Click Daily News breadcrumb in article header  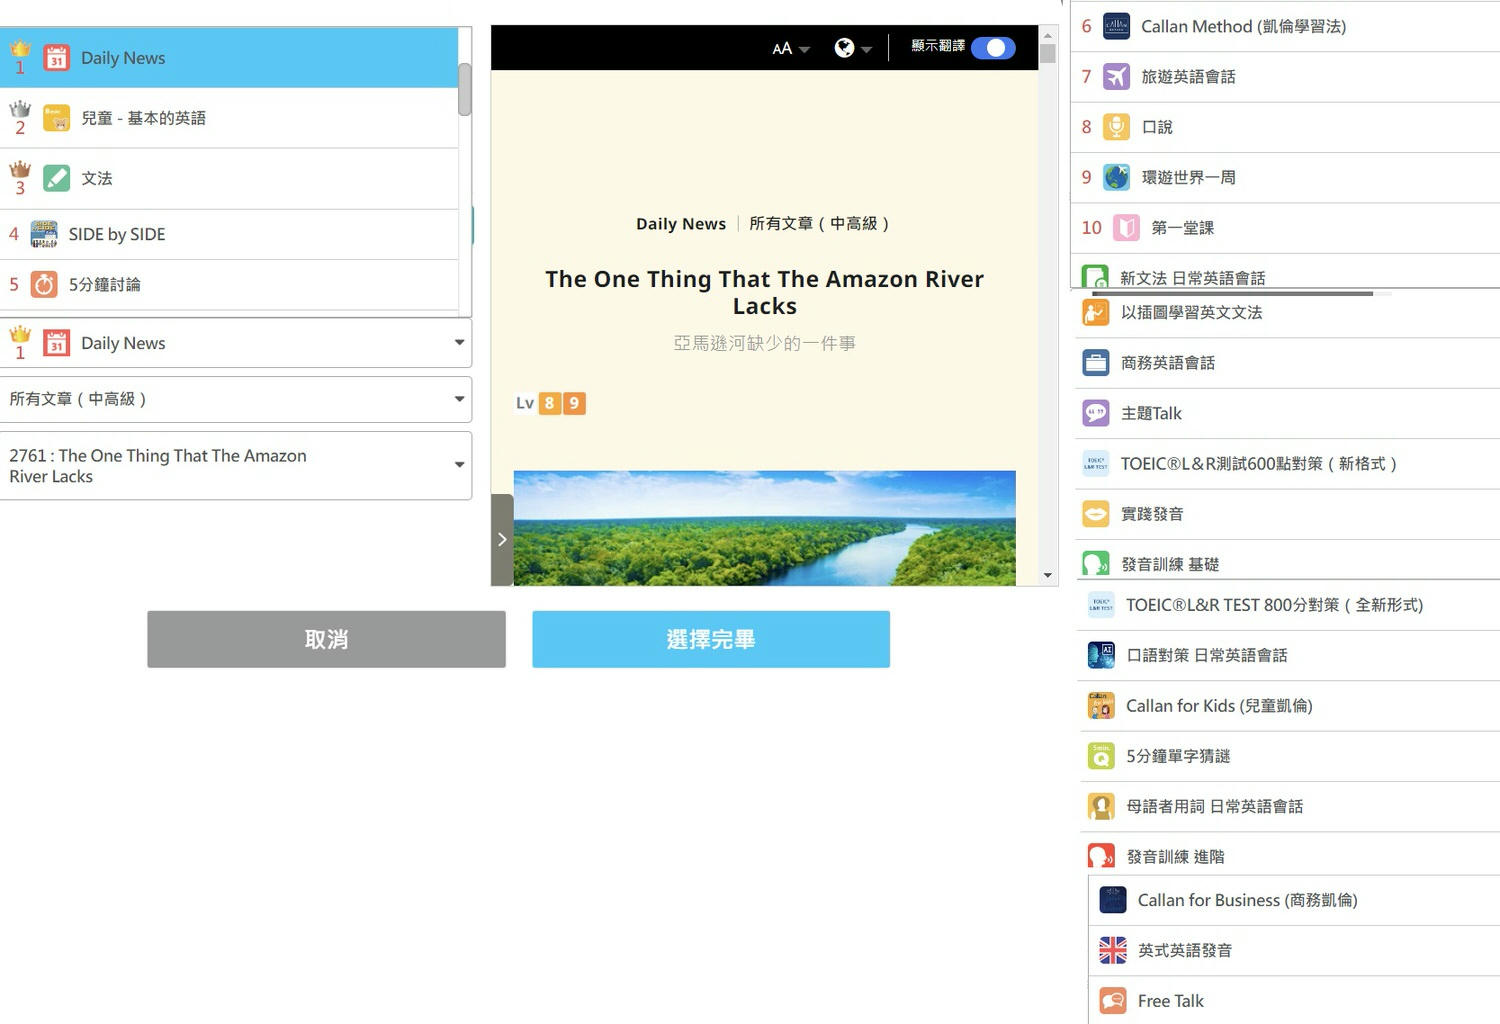[x=681, y=223]
